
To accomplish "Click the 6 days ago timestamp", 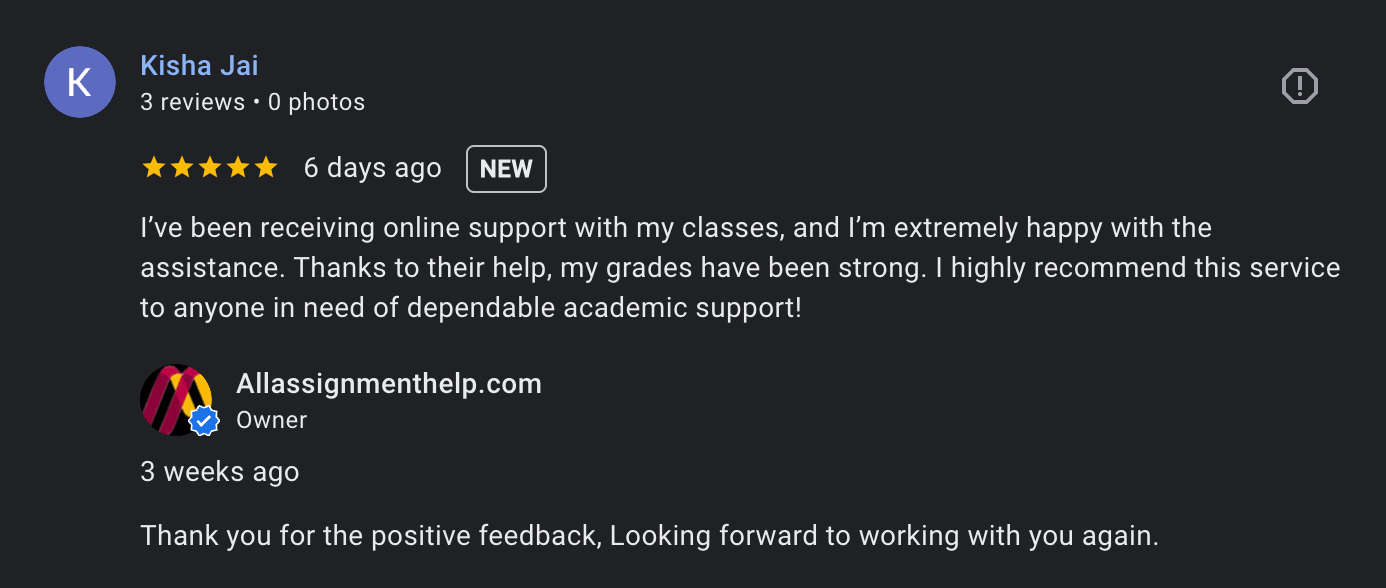I will tap(372, 167).
